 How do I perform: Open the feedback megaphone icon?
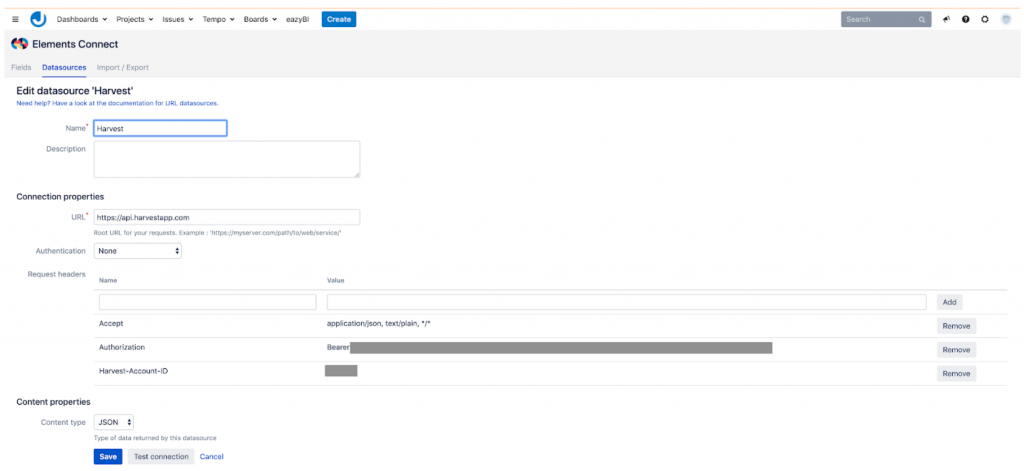tap(946, 20)
